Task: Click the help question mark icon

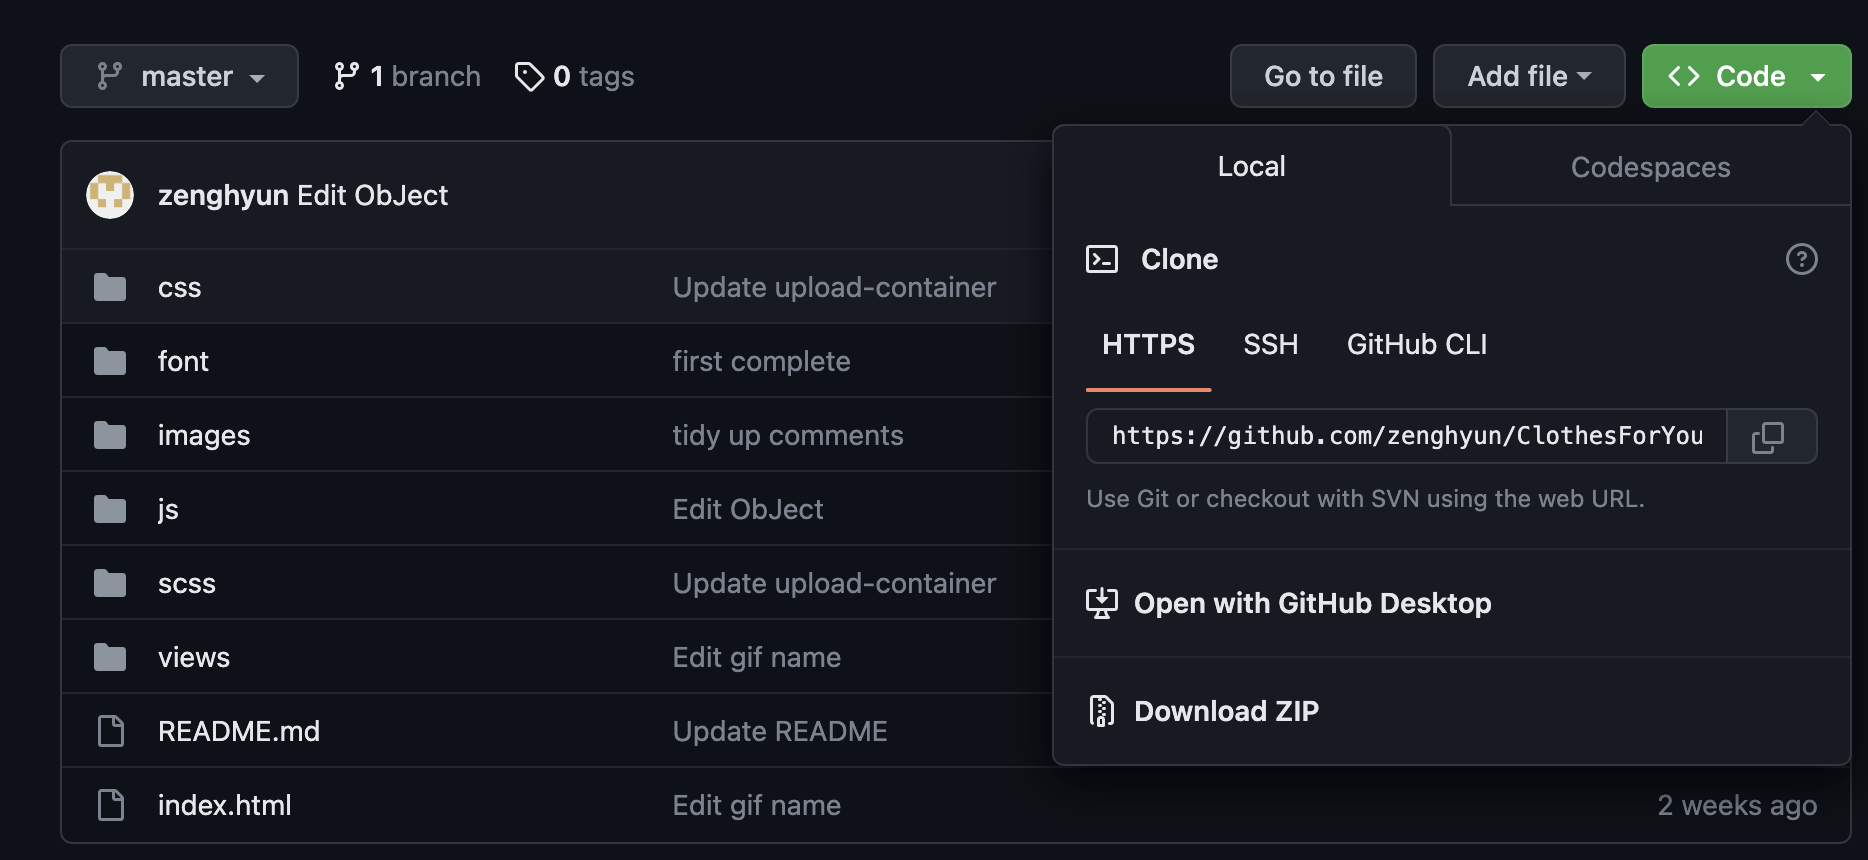Action: [x=1801, y=259]
